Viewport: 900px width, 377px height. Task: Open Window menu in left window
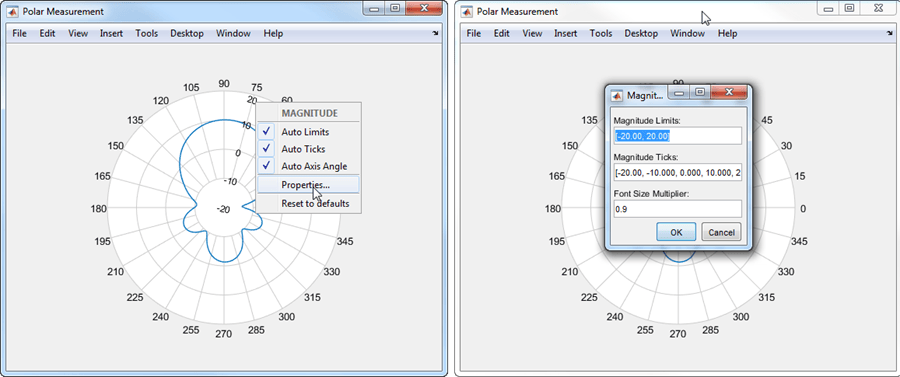coord(233,33)
